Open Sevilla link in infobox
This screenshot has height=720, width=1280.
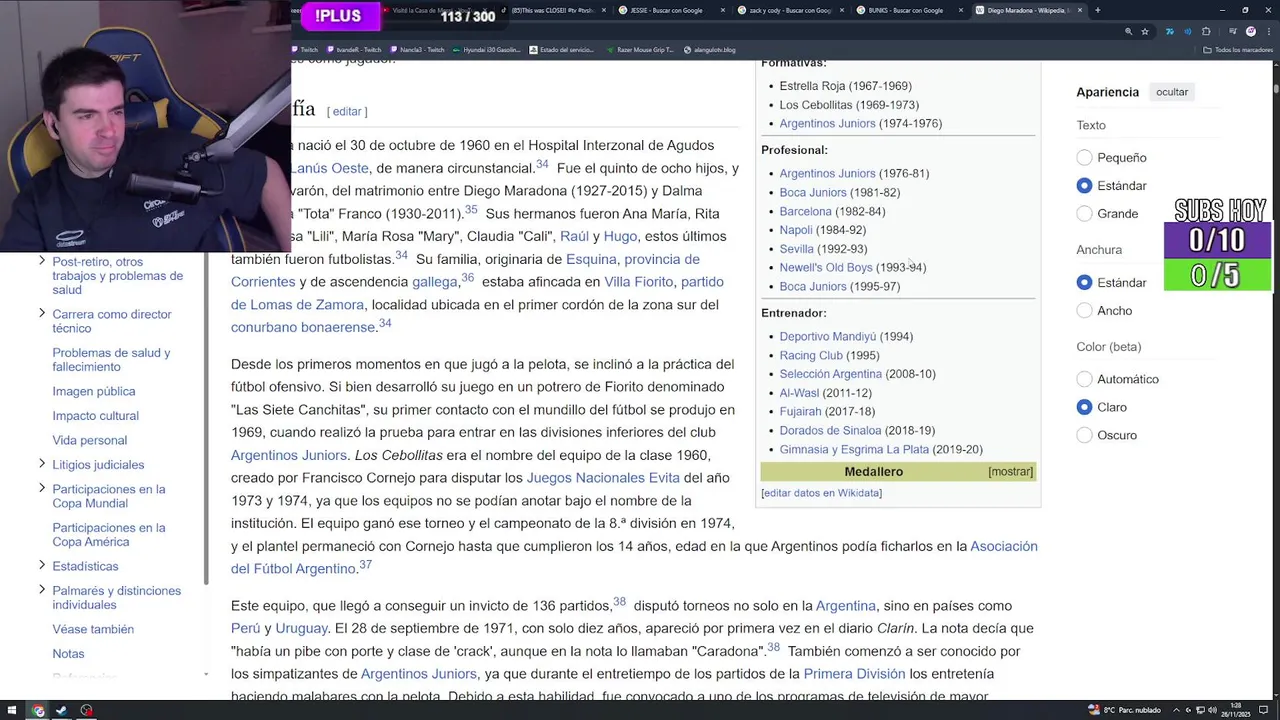tap(797, 249)
